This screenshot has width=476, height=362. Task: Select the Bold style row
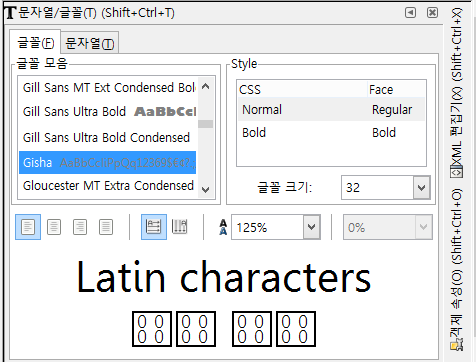pos(331,133)
